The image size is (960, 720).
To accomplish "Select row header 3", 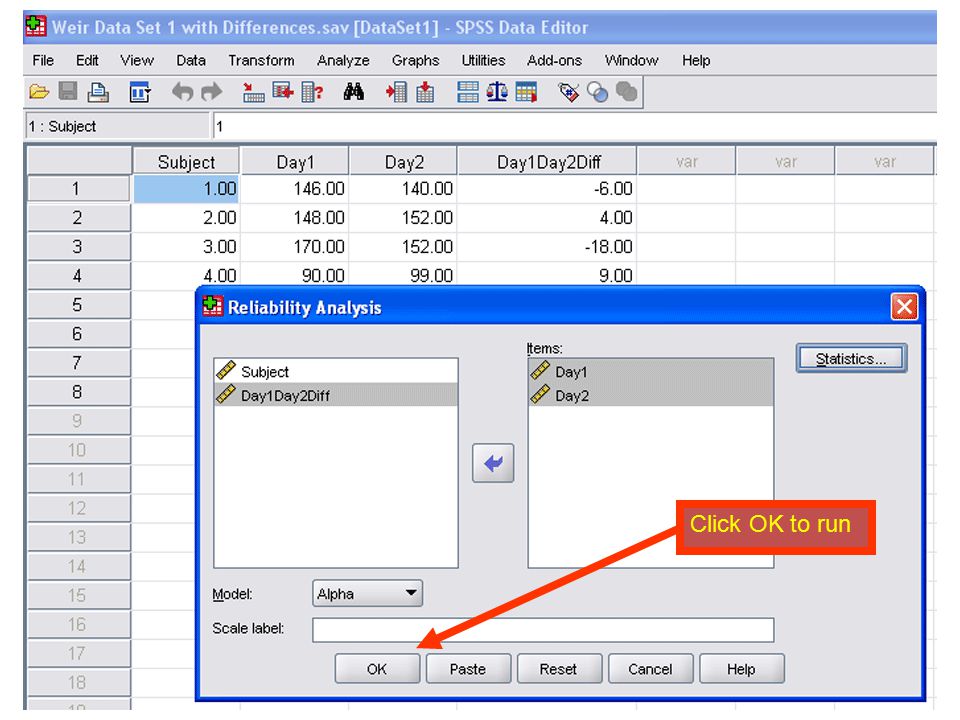I will 78,247.
